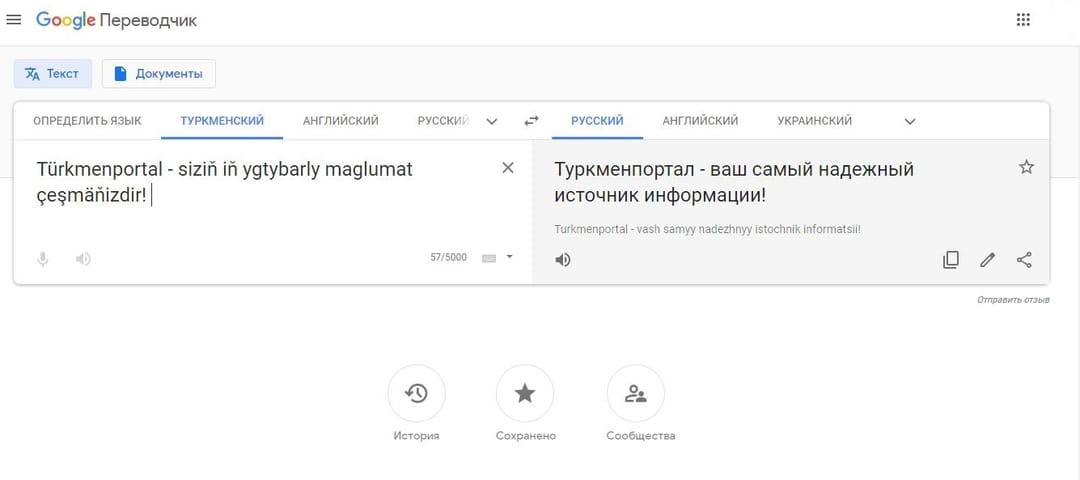
Task: Select the Текст translation mode
Action: [53, 74]
